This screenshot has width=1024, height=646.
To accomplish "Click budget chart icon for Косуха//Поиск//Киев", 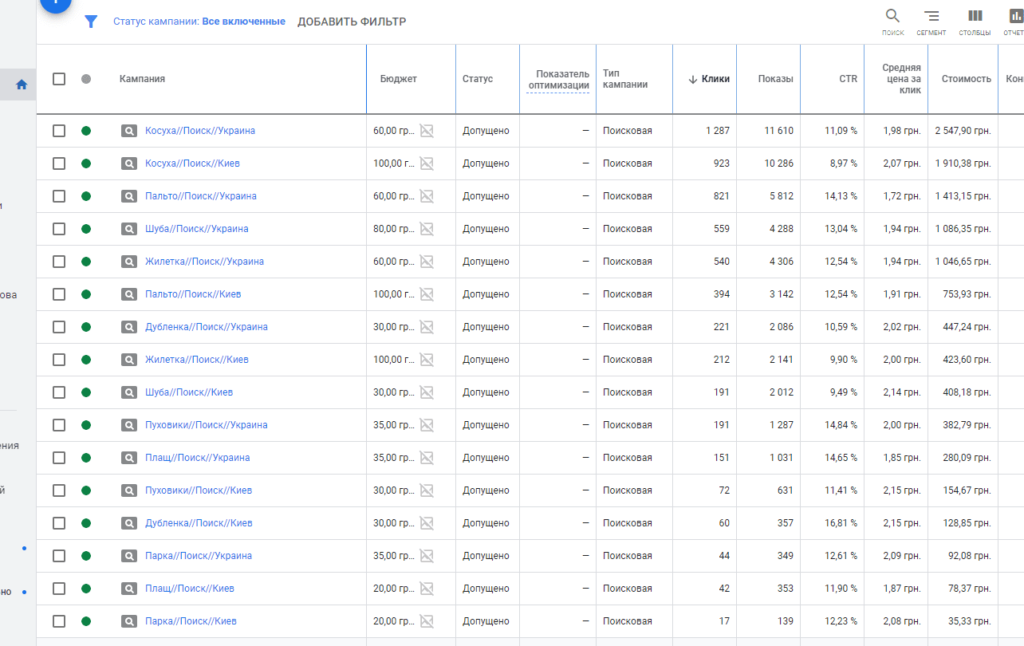I will (426, 163).
